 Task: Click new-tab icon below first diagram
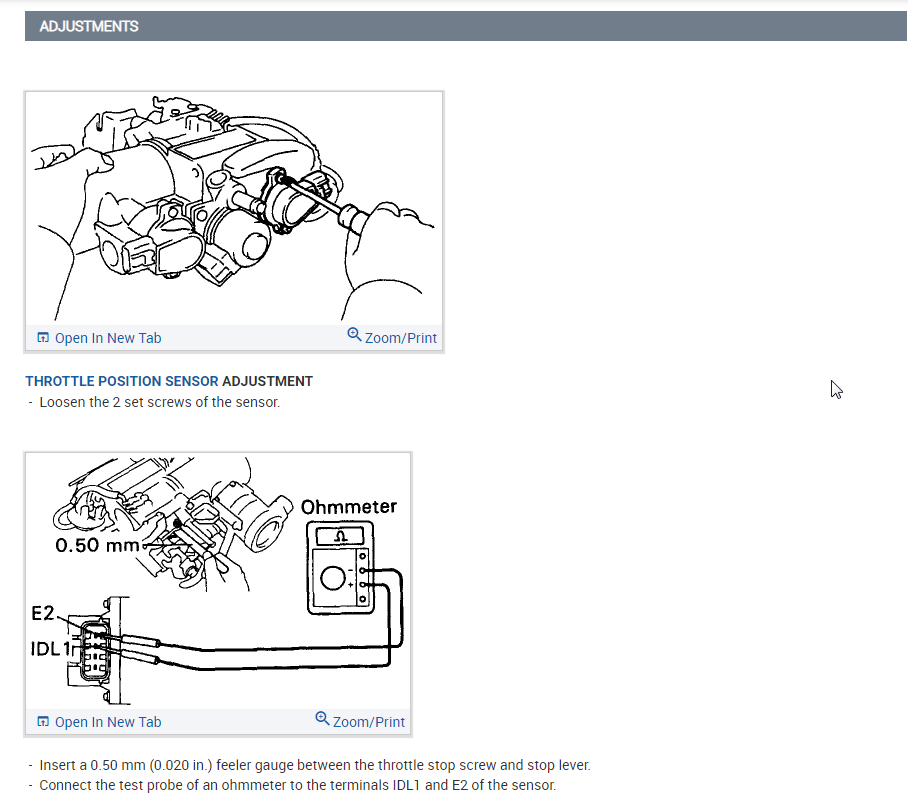coord(43,338)
